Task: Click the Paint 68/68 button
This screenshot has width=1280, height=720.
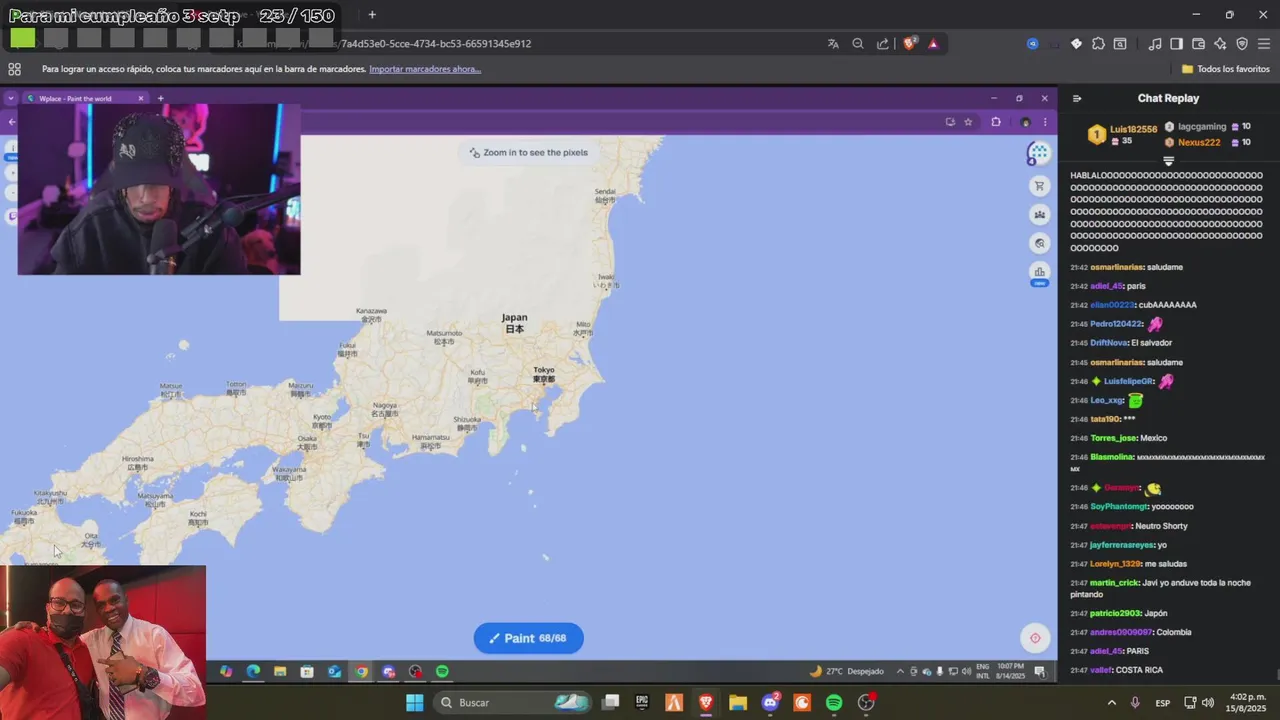Action: tap(528, 638)
